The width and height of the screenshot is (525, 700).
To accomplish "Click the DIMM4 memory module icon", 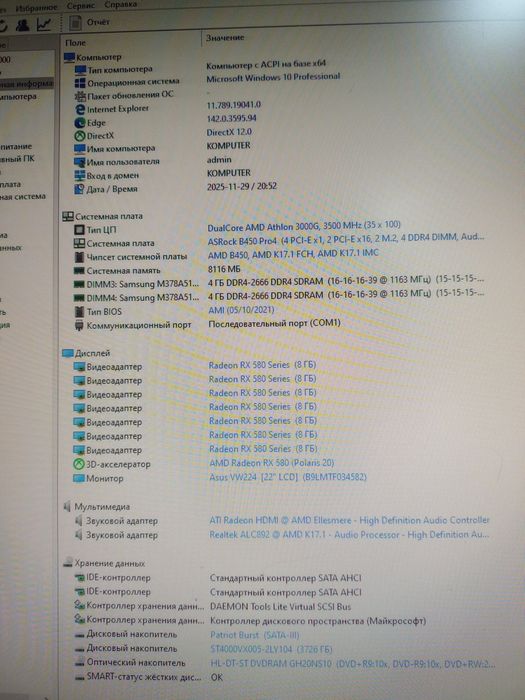I will (79, 298).
